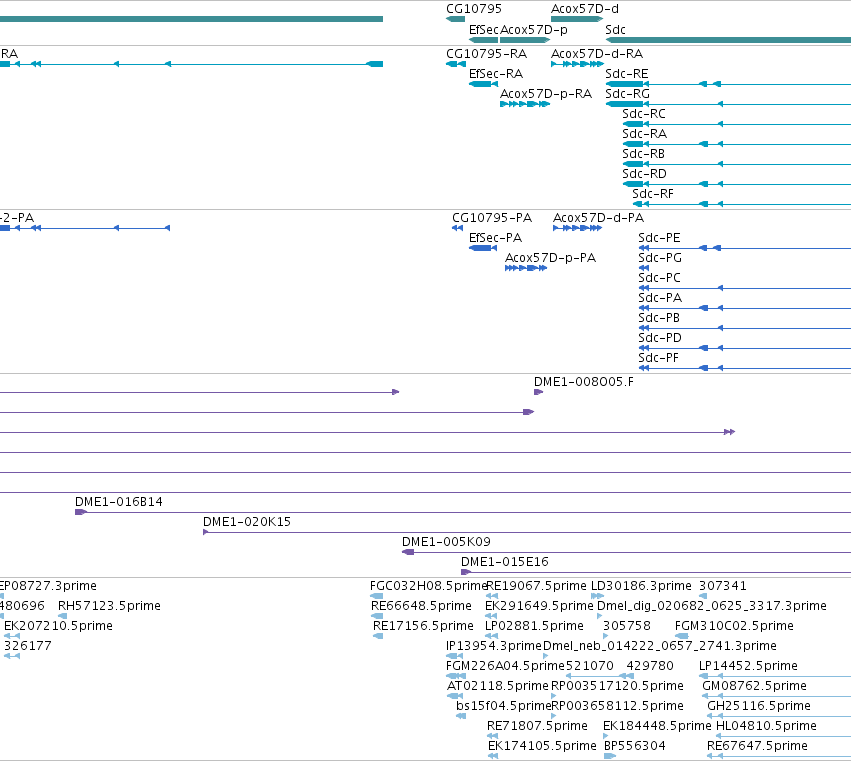
Task: Select the Sdc-RB transcript
Action: click(x=736, y=164)
